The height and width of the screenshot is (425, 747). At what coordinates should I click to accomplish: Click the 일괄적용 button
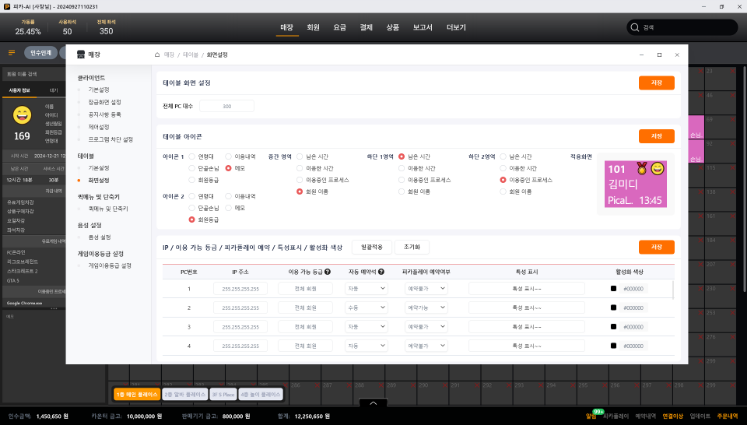[x=371, y=246]
